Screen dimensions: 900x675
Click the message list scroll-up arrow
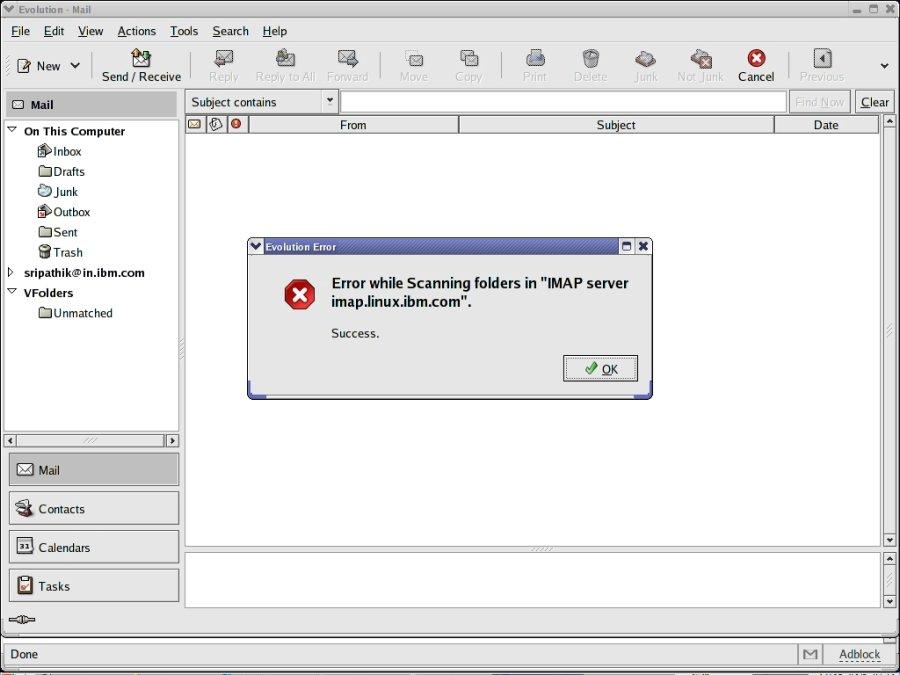[x=889, y=121]
